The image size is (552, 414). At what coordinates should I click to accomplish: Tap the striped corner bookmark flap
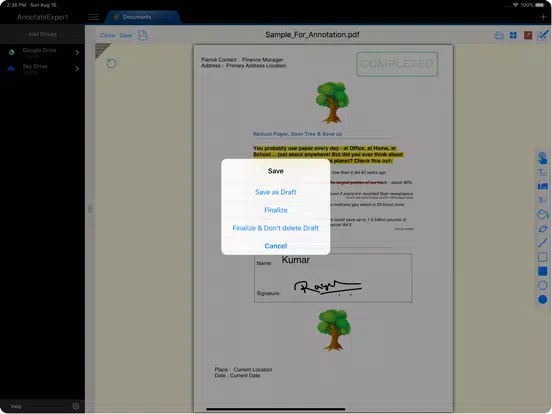tap(102, 50)
